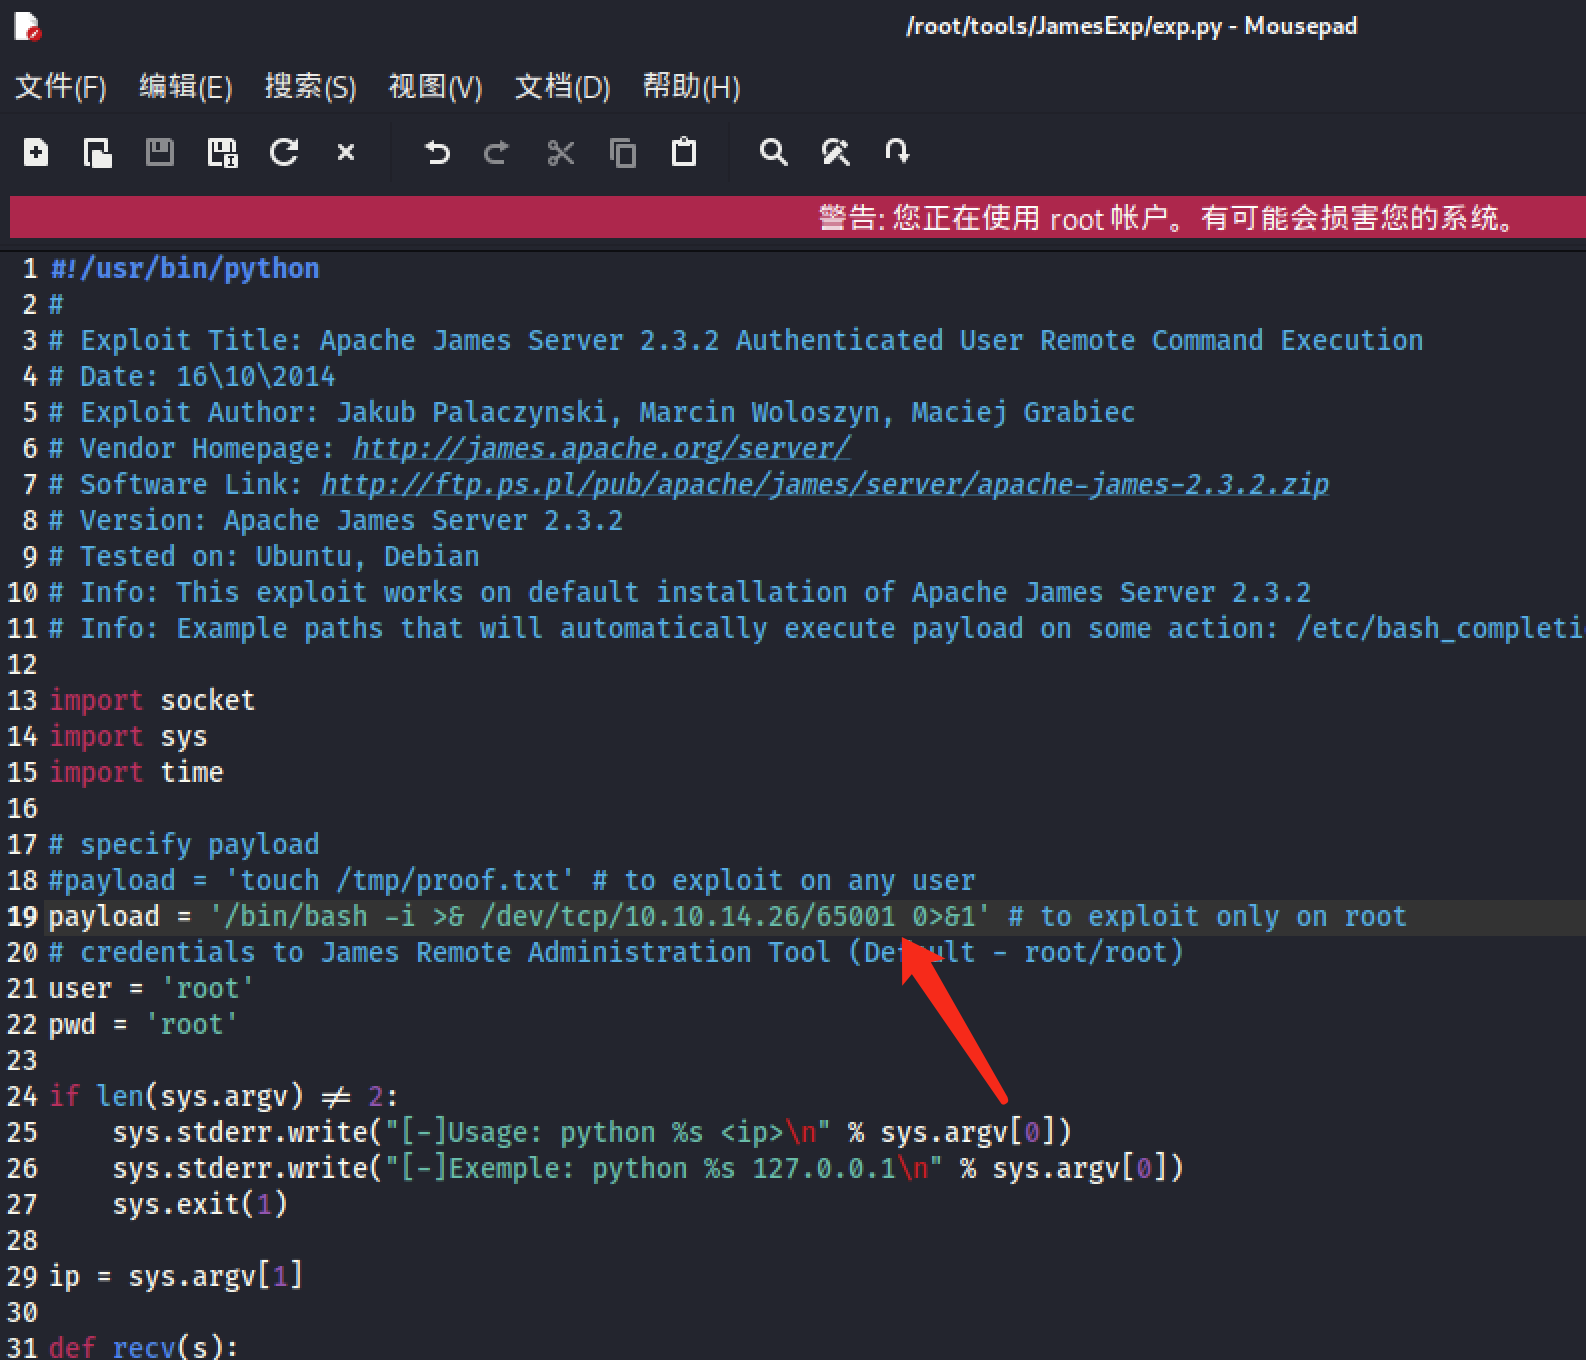The image size is (1586, 1360).
Task: Click the '# Date: 16\10\2014' comment
Action: pyautogui.click(x=192, y=376)
